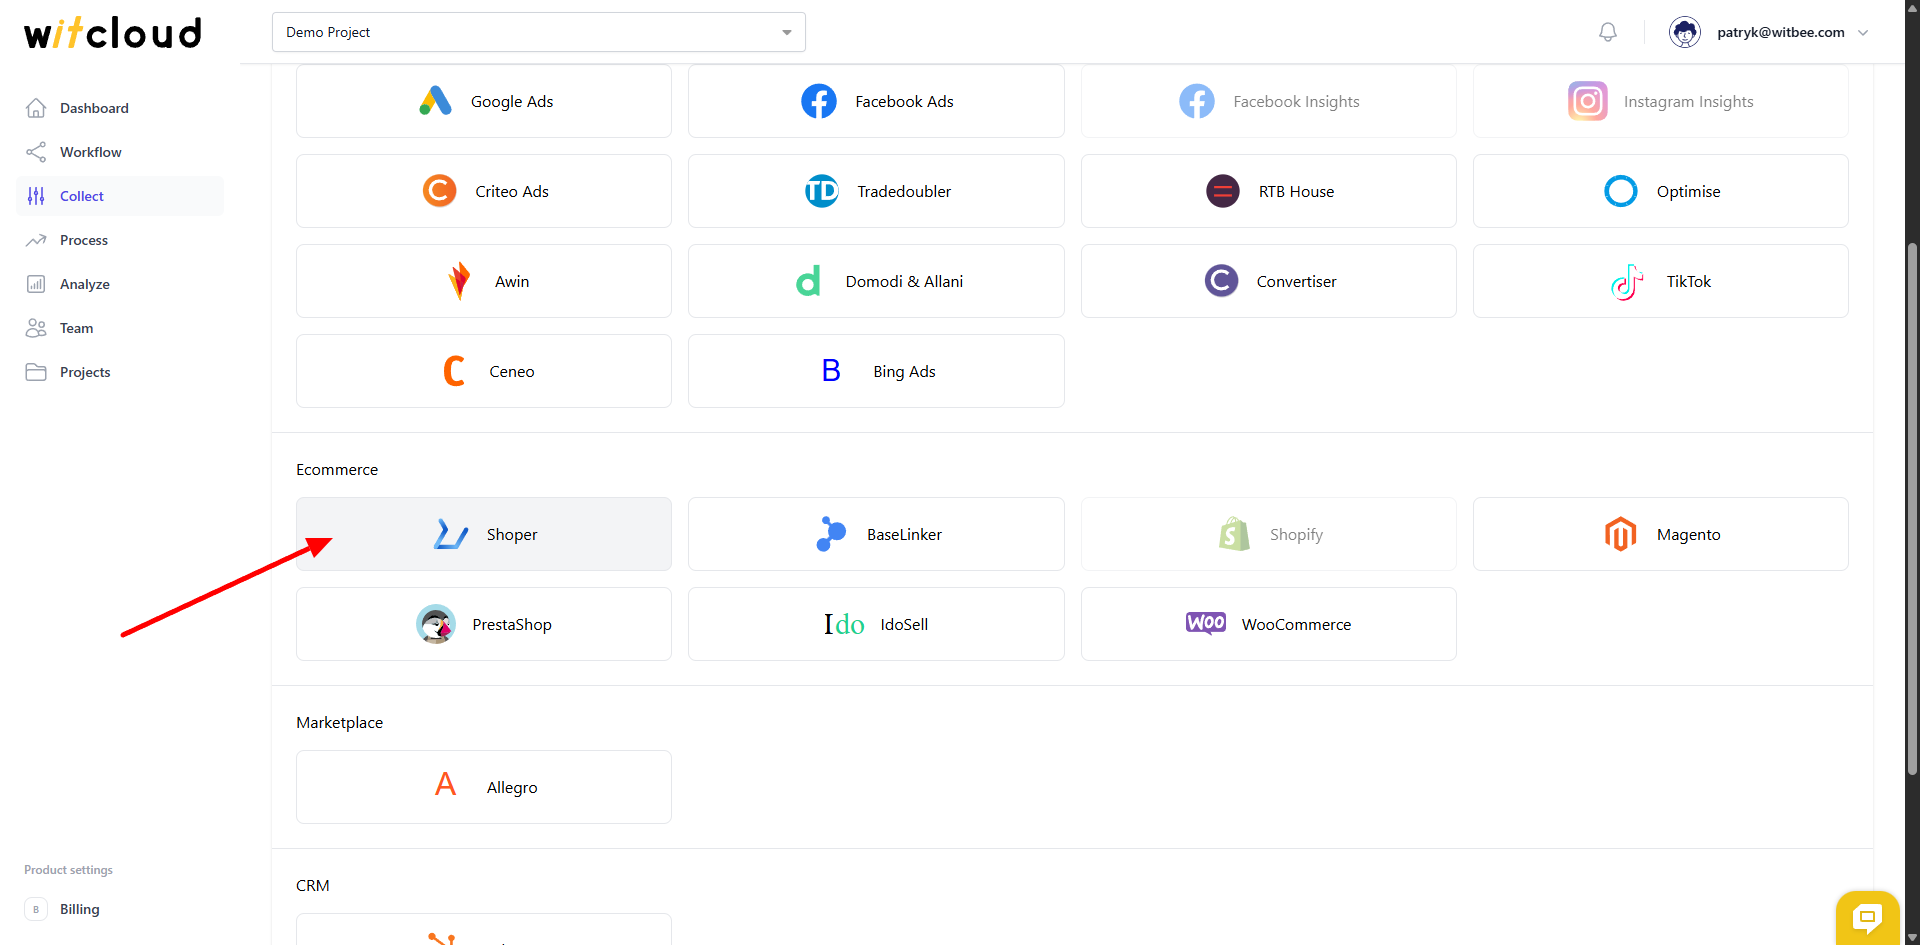The image size is (1920, 945).
Task: Select Collect menu item
Action: (x=120, y=196)
